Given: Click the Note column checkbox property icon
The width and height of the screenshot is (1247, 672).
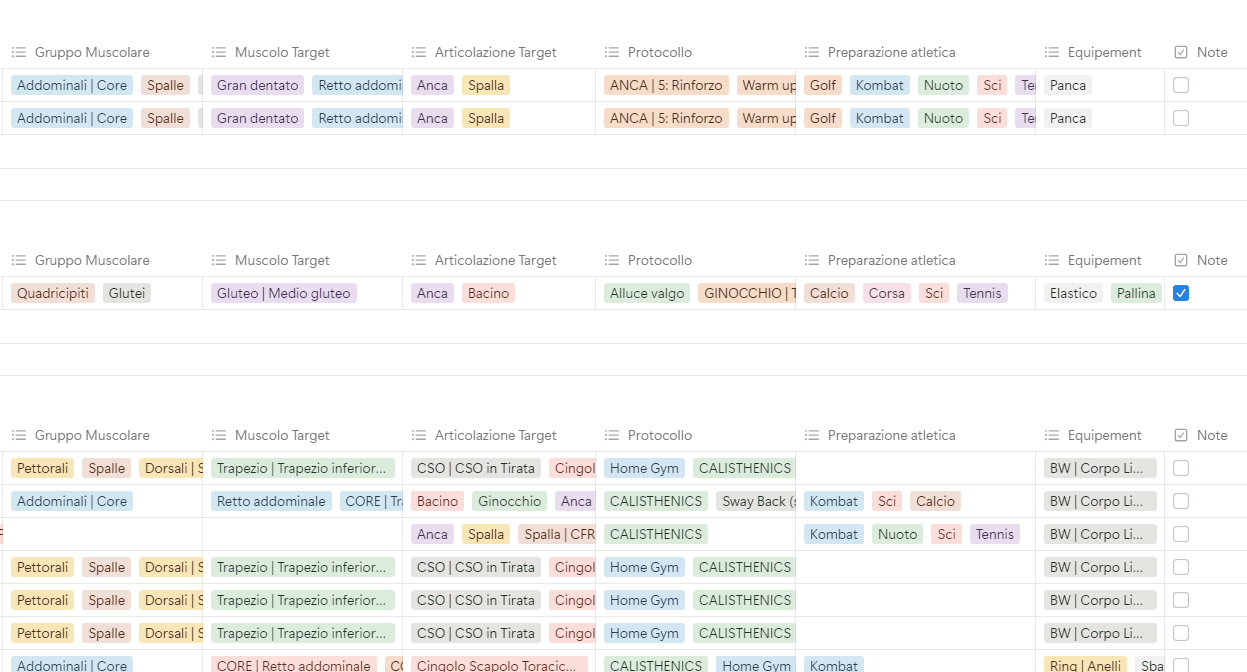Looking at the screenshot, I should 1180,52.
